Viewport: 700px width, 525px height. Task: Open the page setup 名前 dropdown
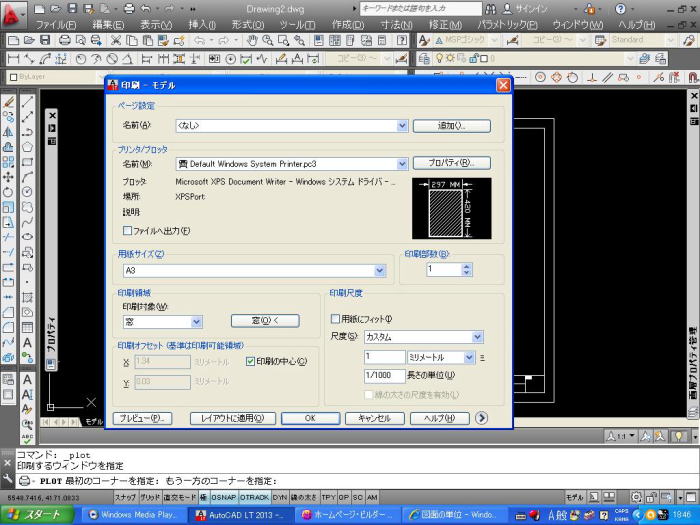402,126
